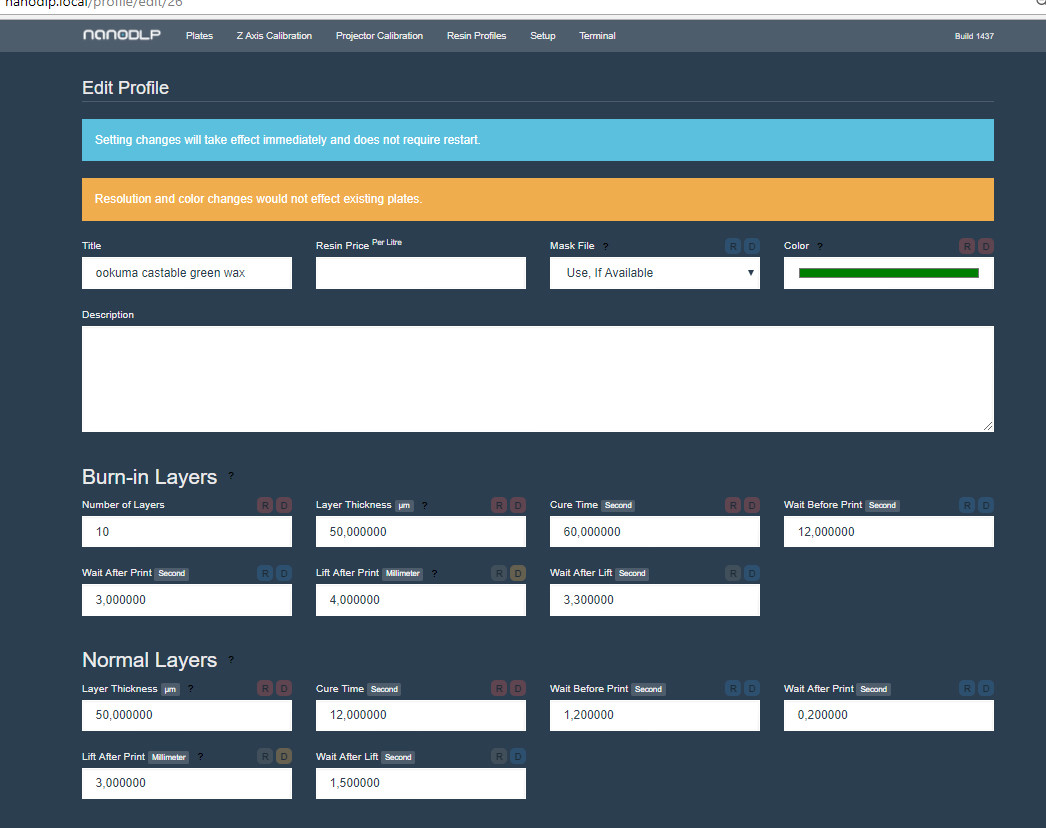Image resolution: width=1046 pixels, height=828 pixels.
Task: Go to Resin Profiles
Action: click(x=476, y=35)
